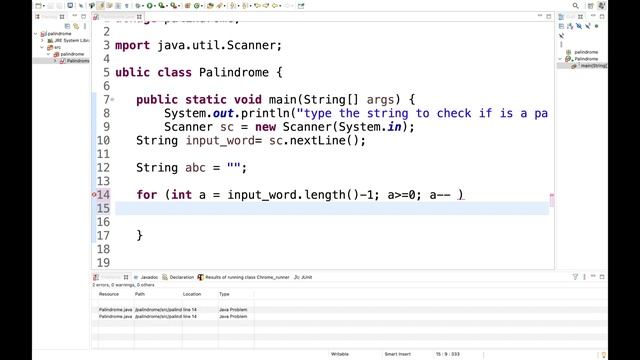
Task: Click the magnifier search icon at top right
Action: coord(576,6)
